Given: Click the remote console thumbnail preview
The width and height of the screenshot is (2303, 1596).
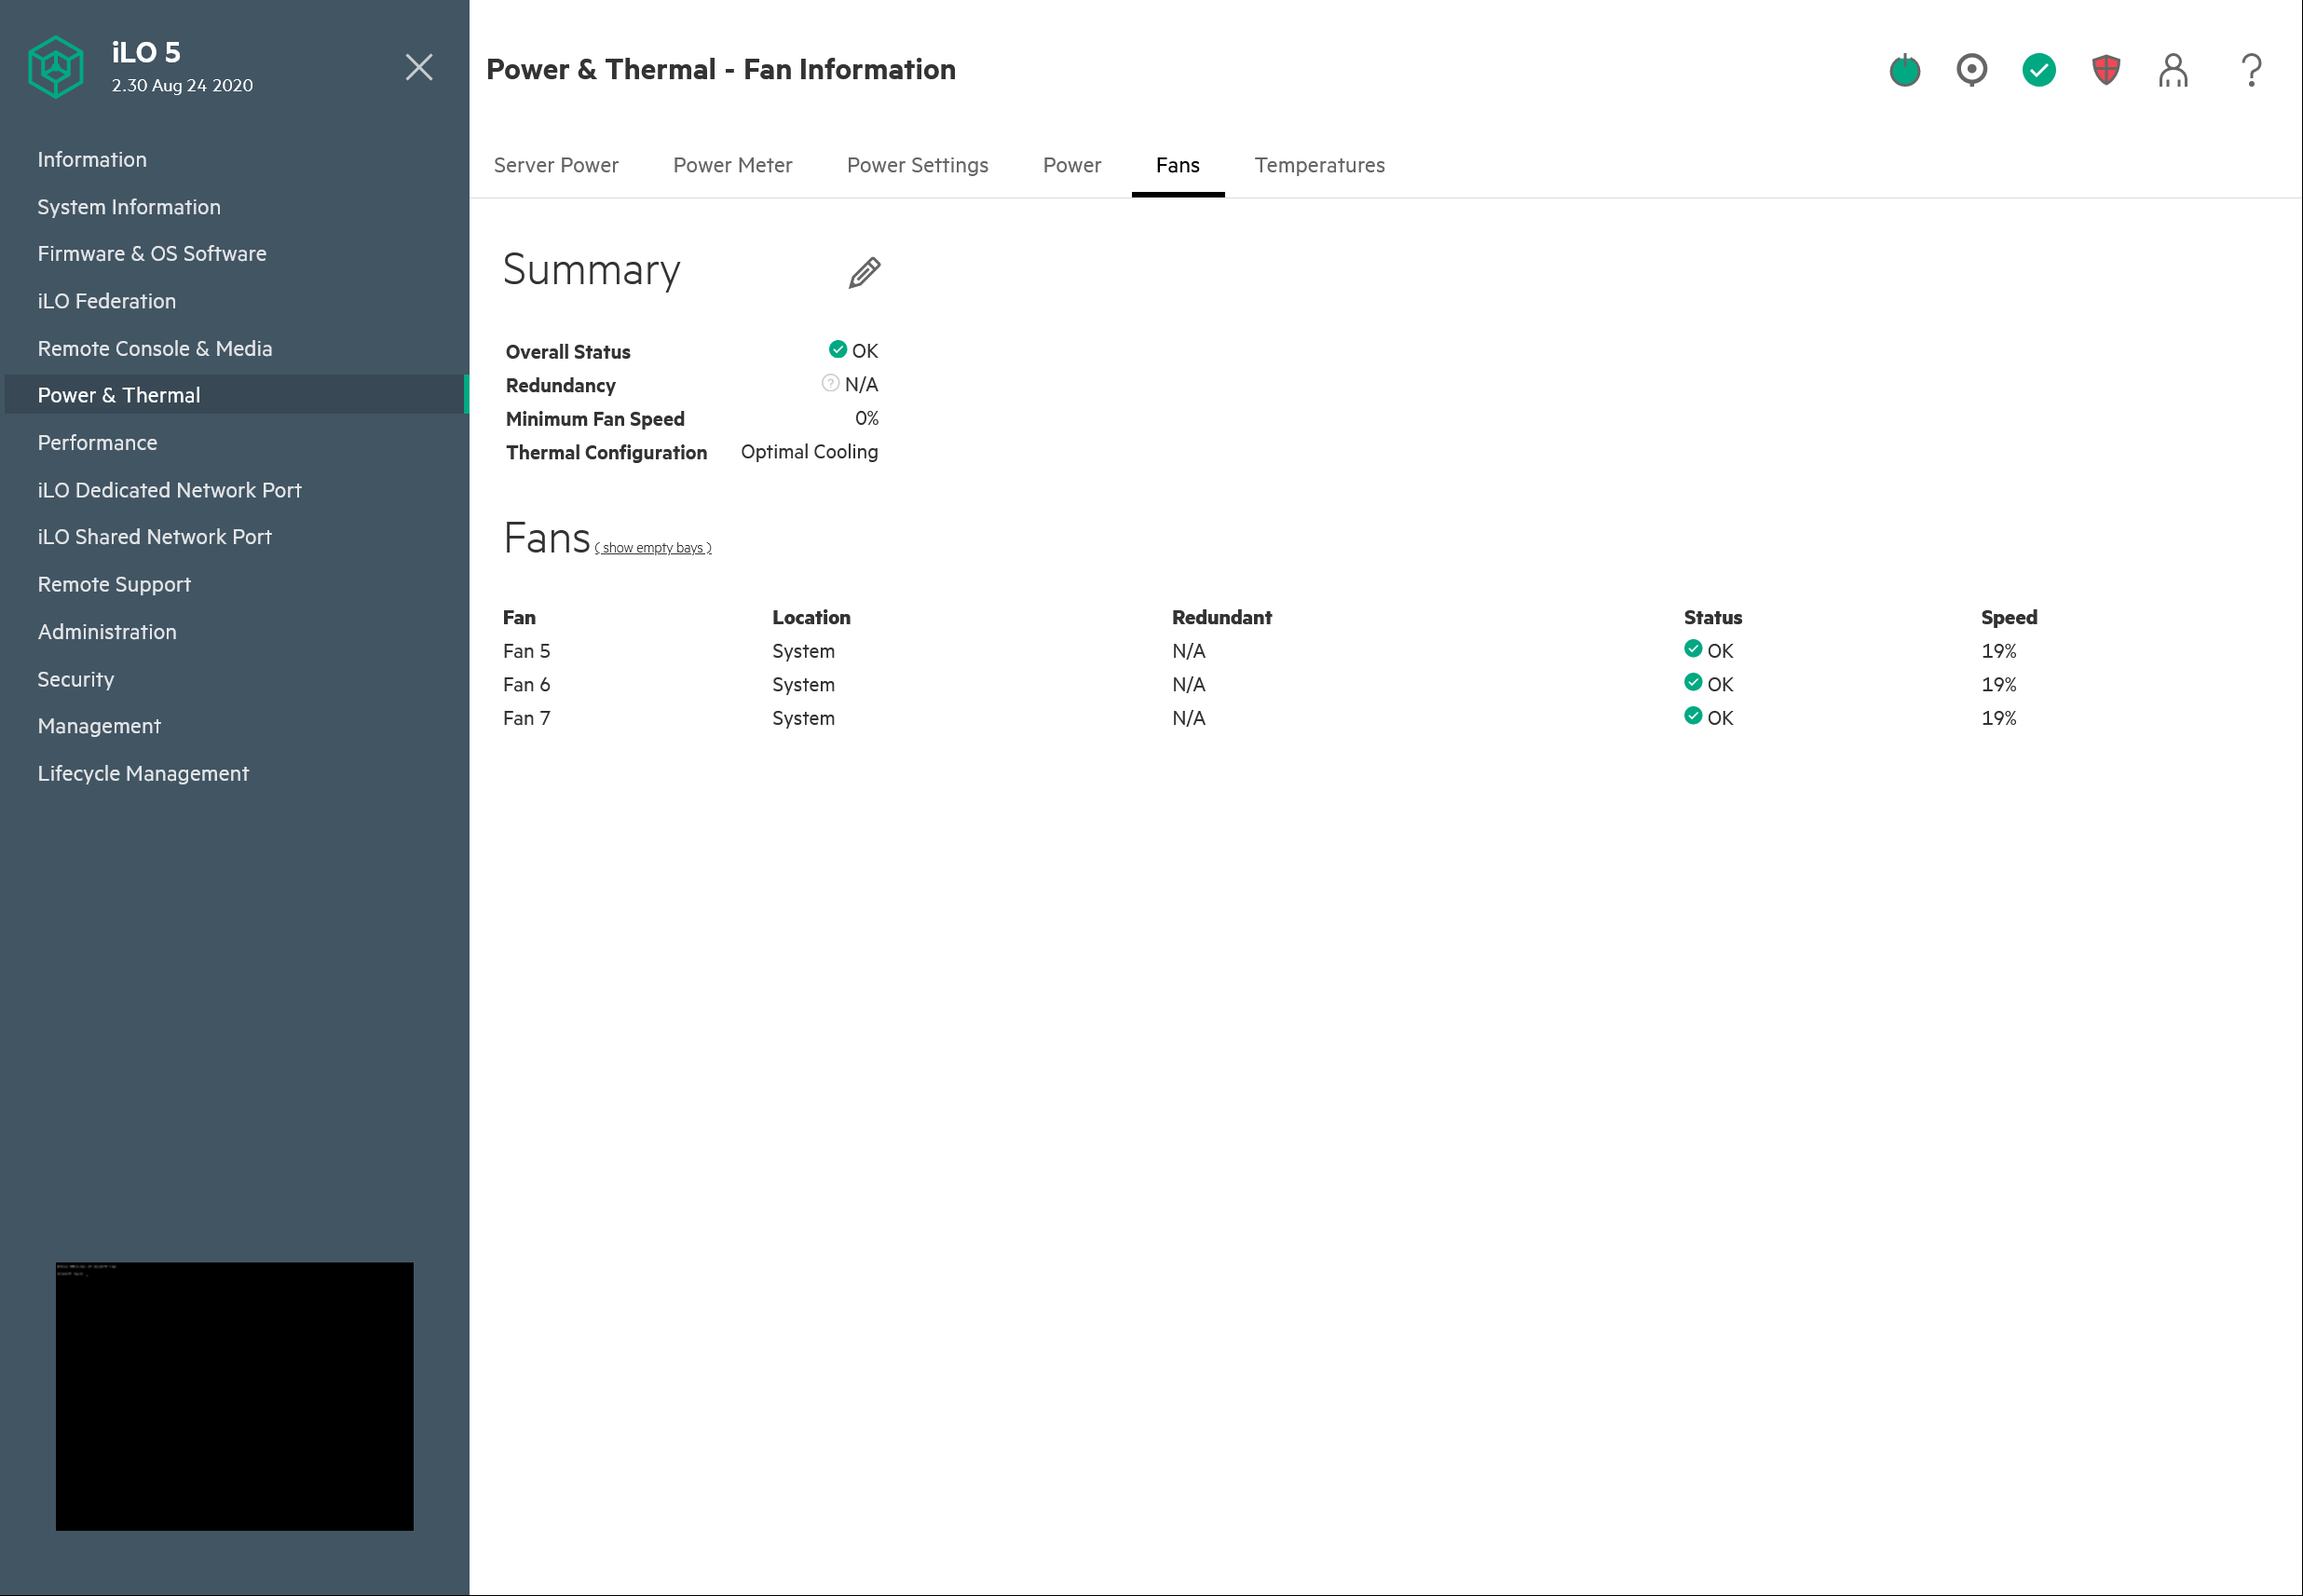Looking at the screenshot, I should pos(234,1395).
